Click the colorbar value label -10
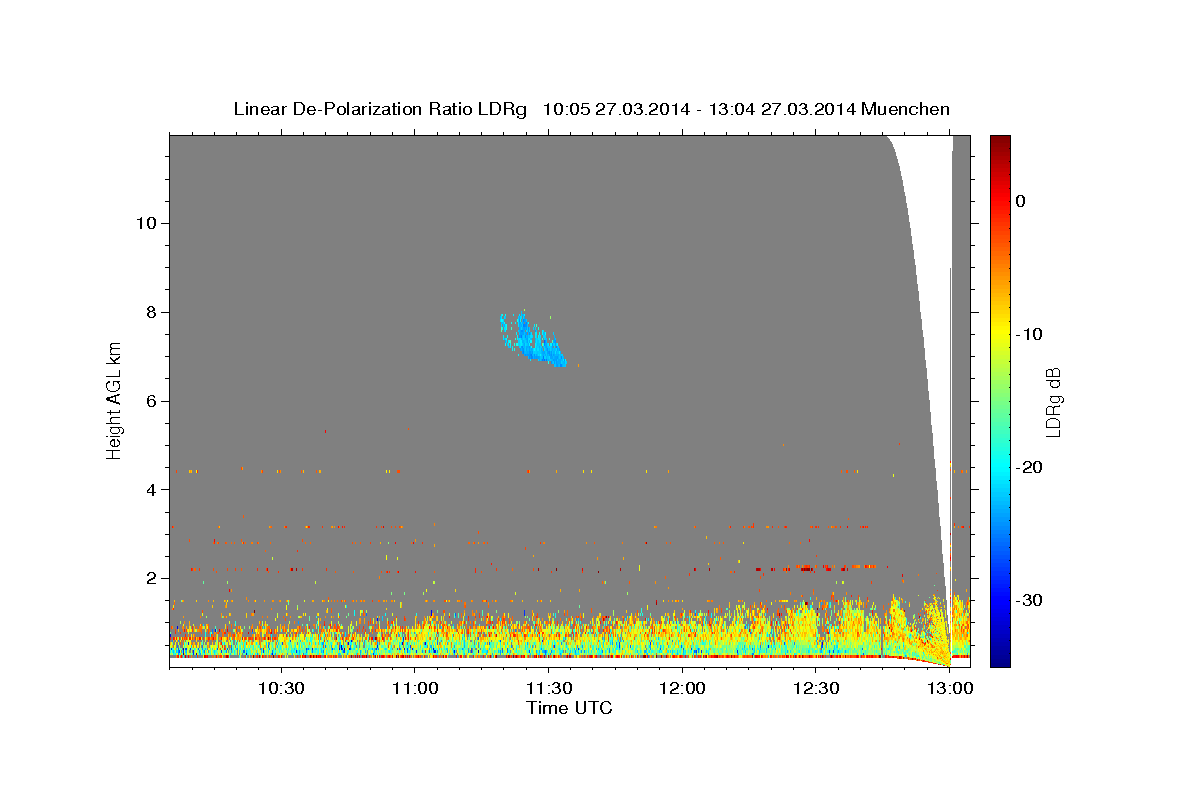This screenshot has width=1200, height=800. (x=1030, y=334)
